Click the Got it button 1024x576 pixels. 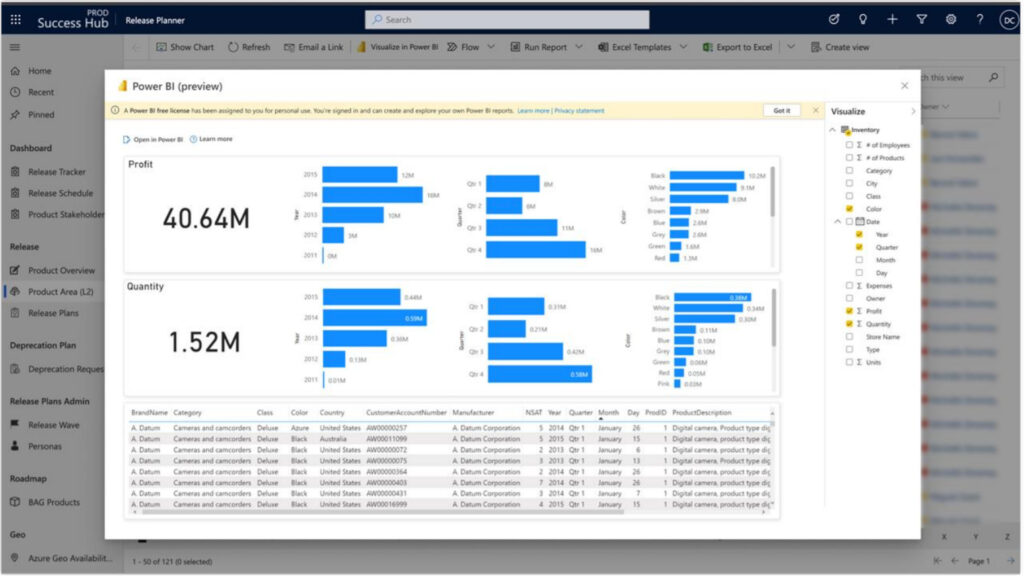782,110
